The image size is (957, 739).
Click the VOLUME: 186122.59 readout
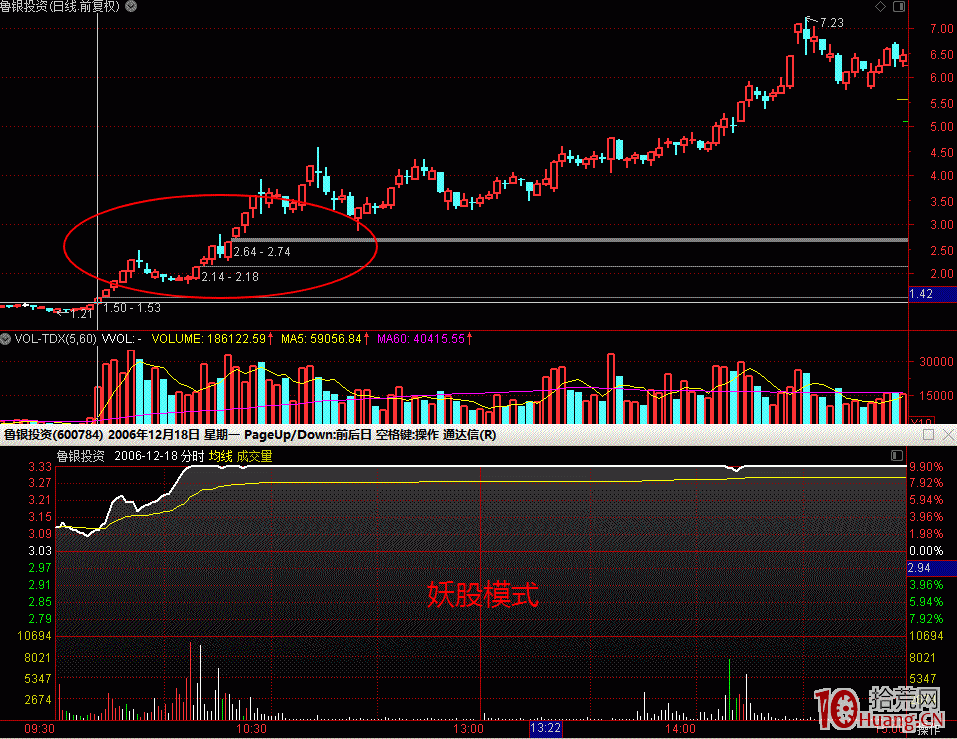(208, 339)
